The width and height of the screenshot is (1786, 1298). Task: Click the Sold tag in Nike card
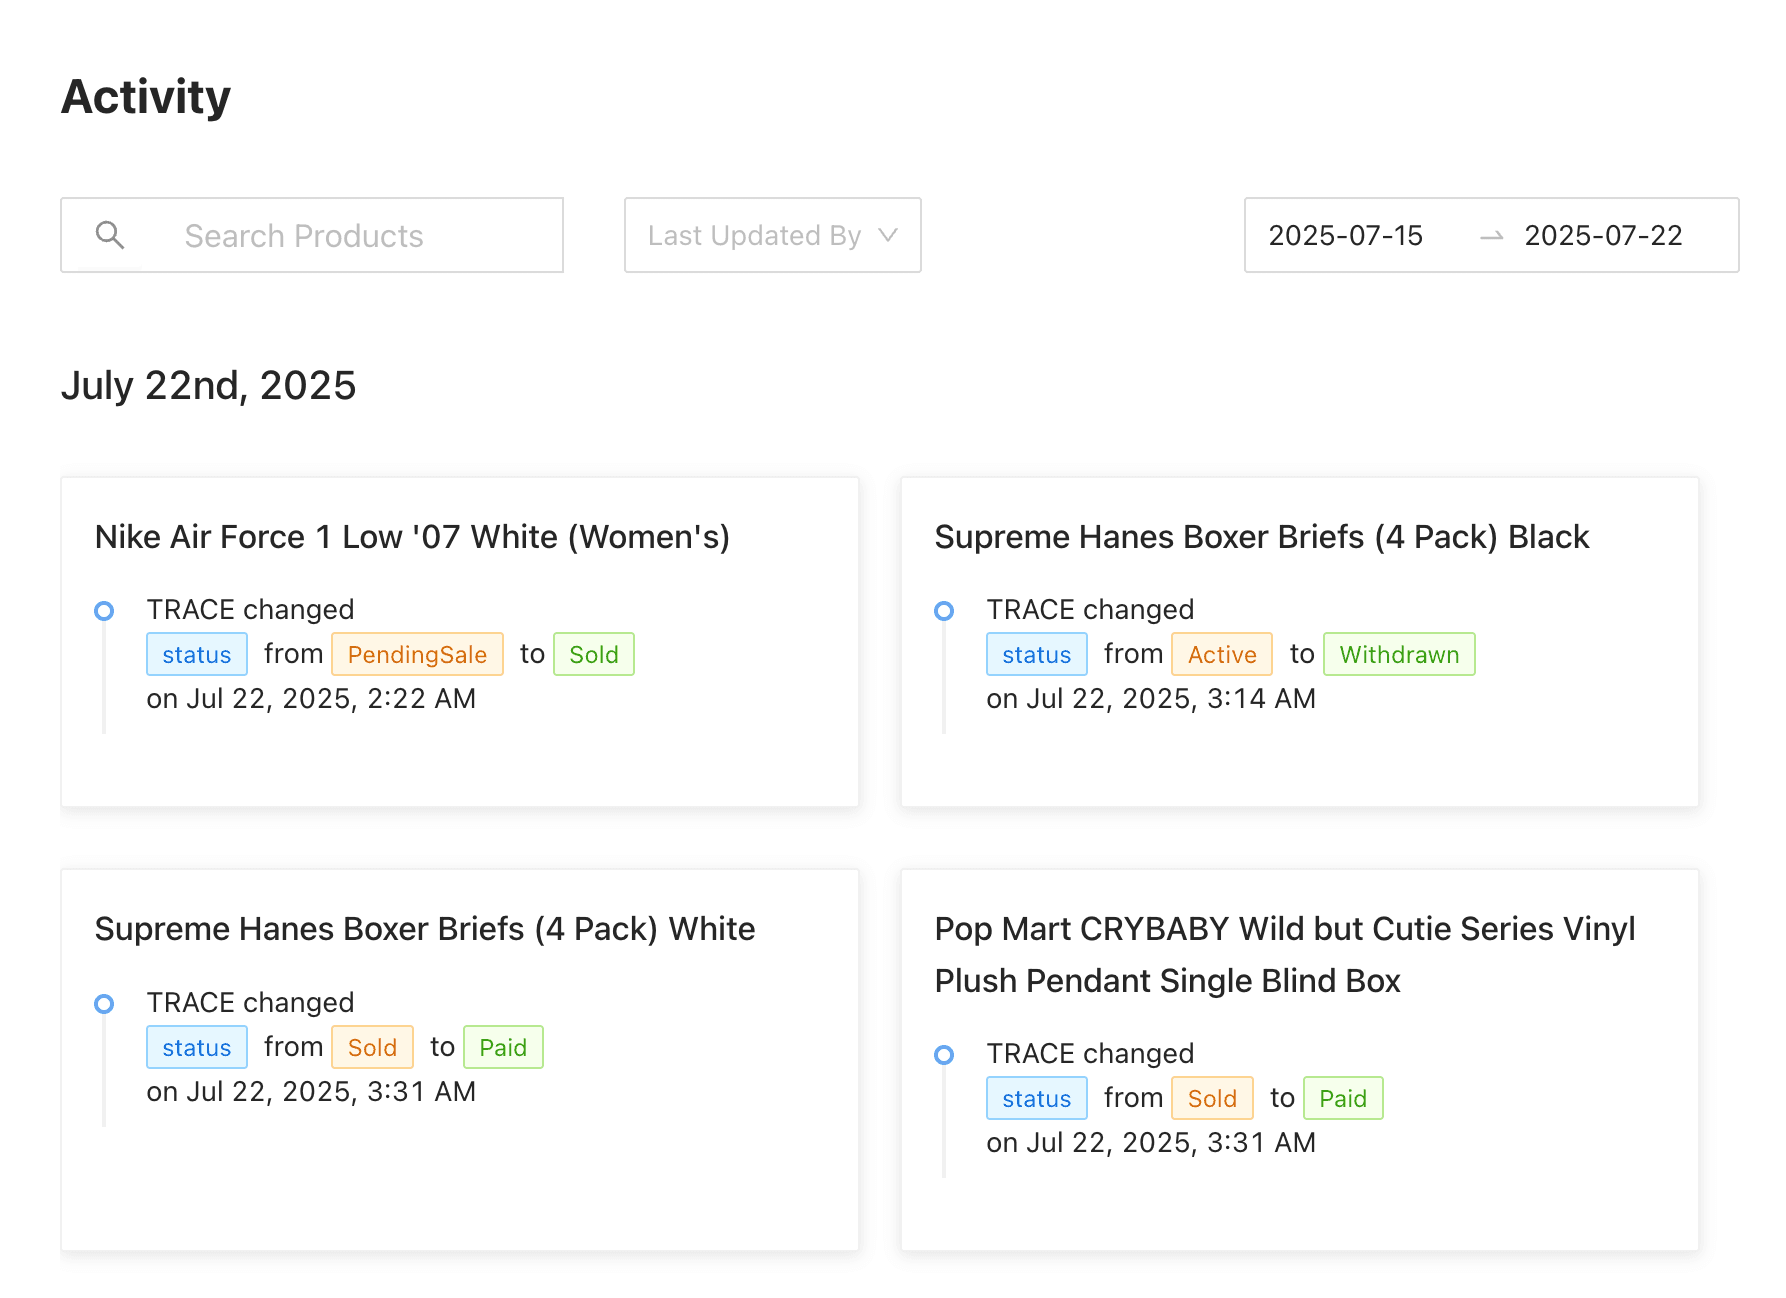click(x=593, y=655)
